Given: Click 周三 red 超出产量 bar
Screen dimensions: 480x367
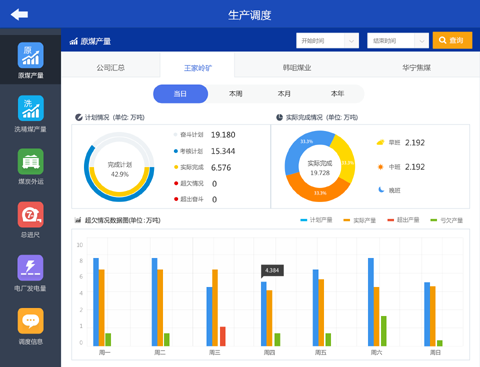Looking at the screenshot, I should point(223,336).
